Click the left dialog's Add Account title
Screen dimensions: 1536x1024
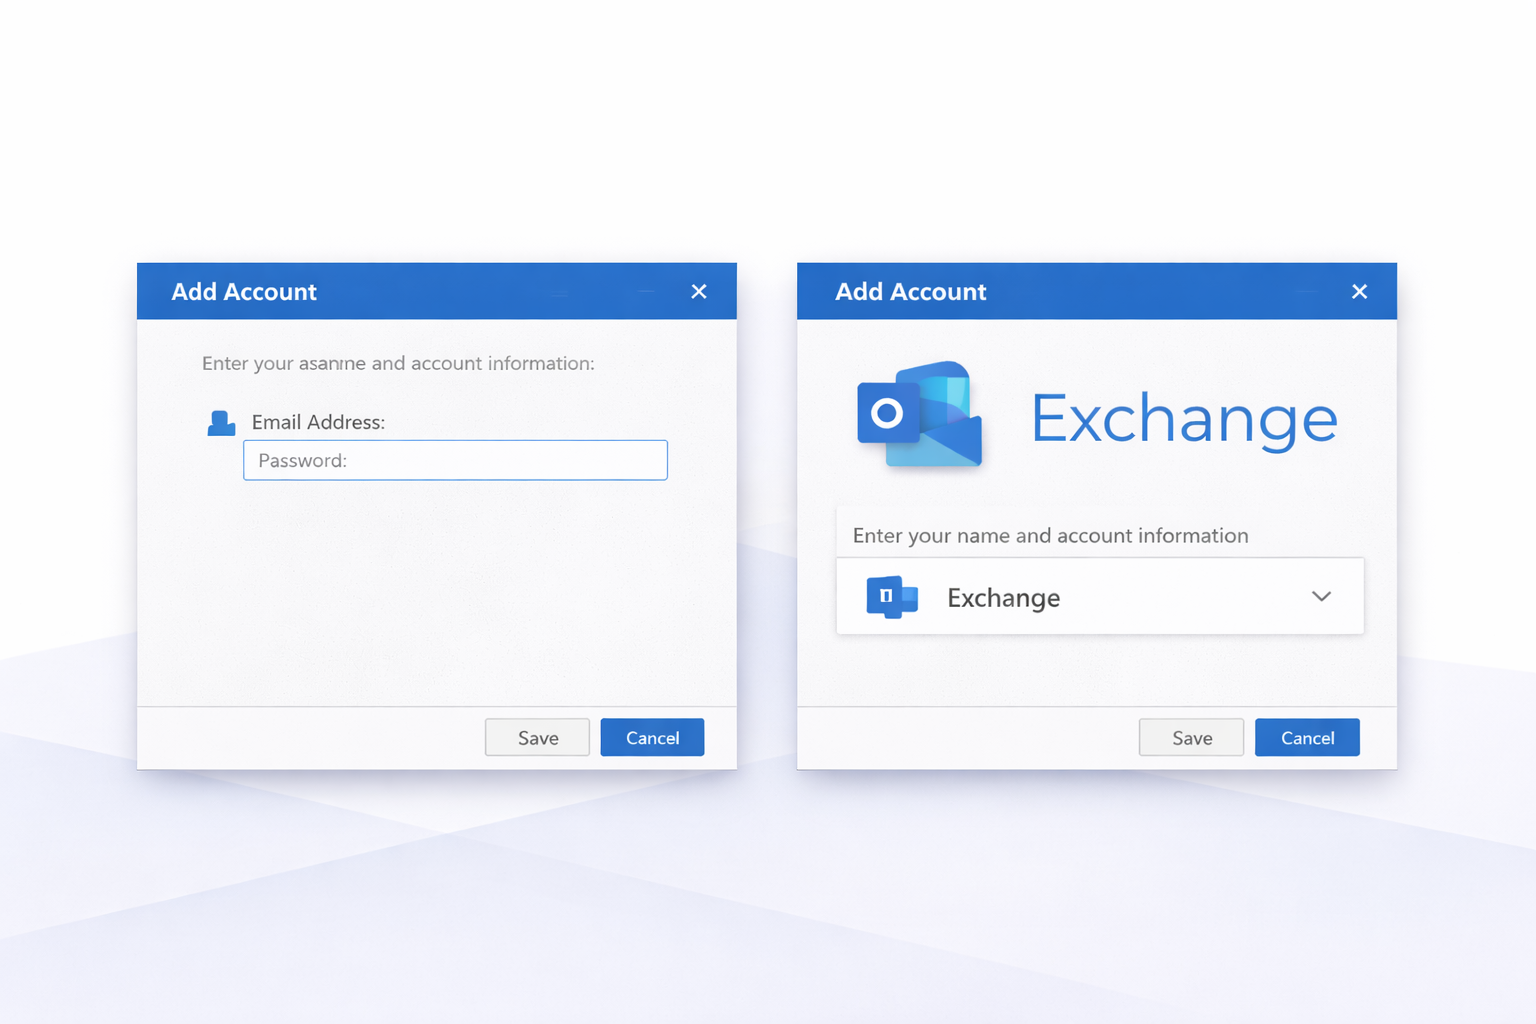click(244, 292)
